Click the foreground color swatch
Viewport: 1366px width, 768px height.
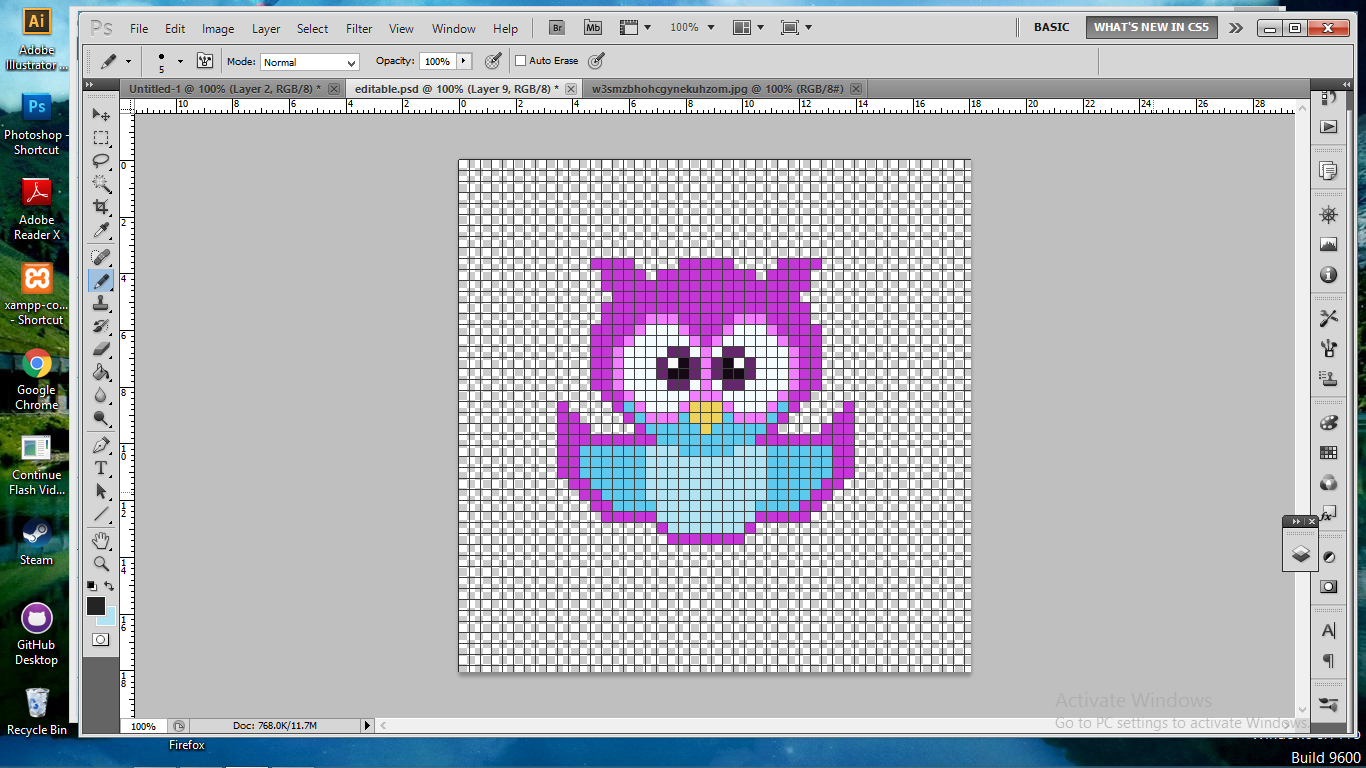pyautogui.click(x=96, y=606)
